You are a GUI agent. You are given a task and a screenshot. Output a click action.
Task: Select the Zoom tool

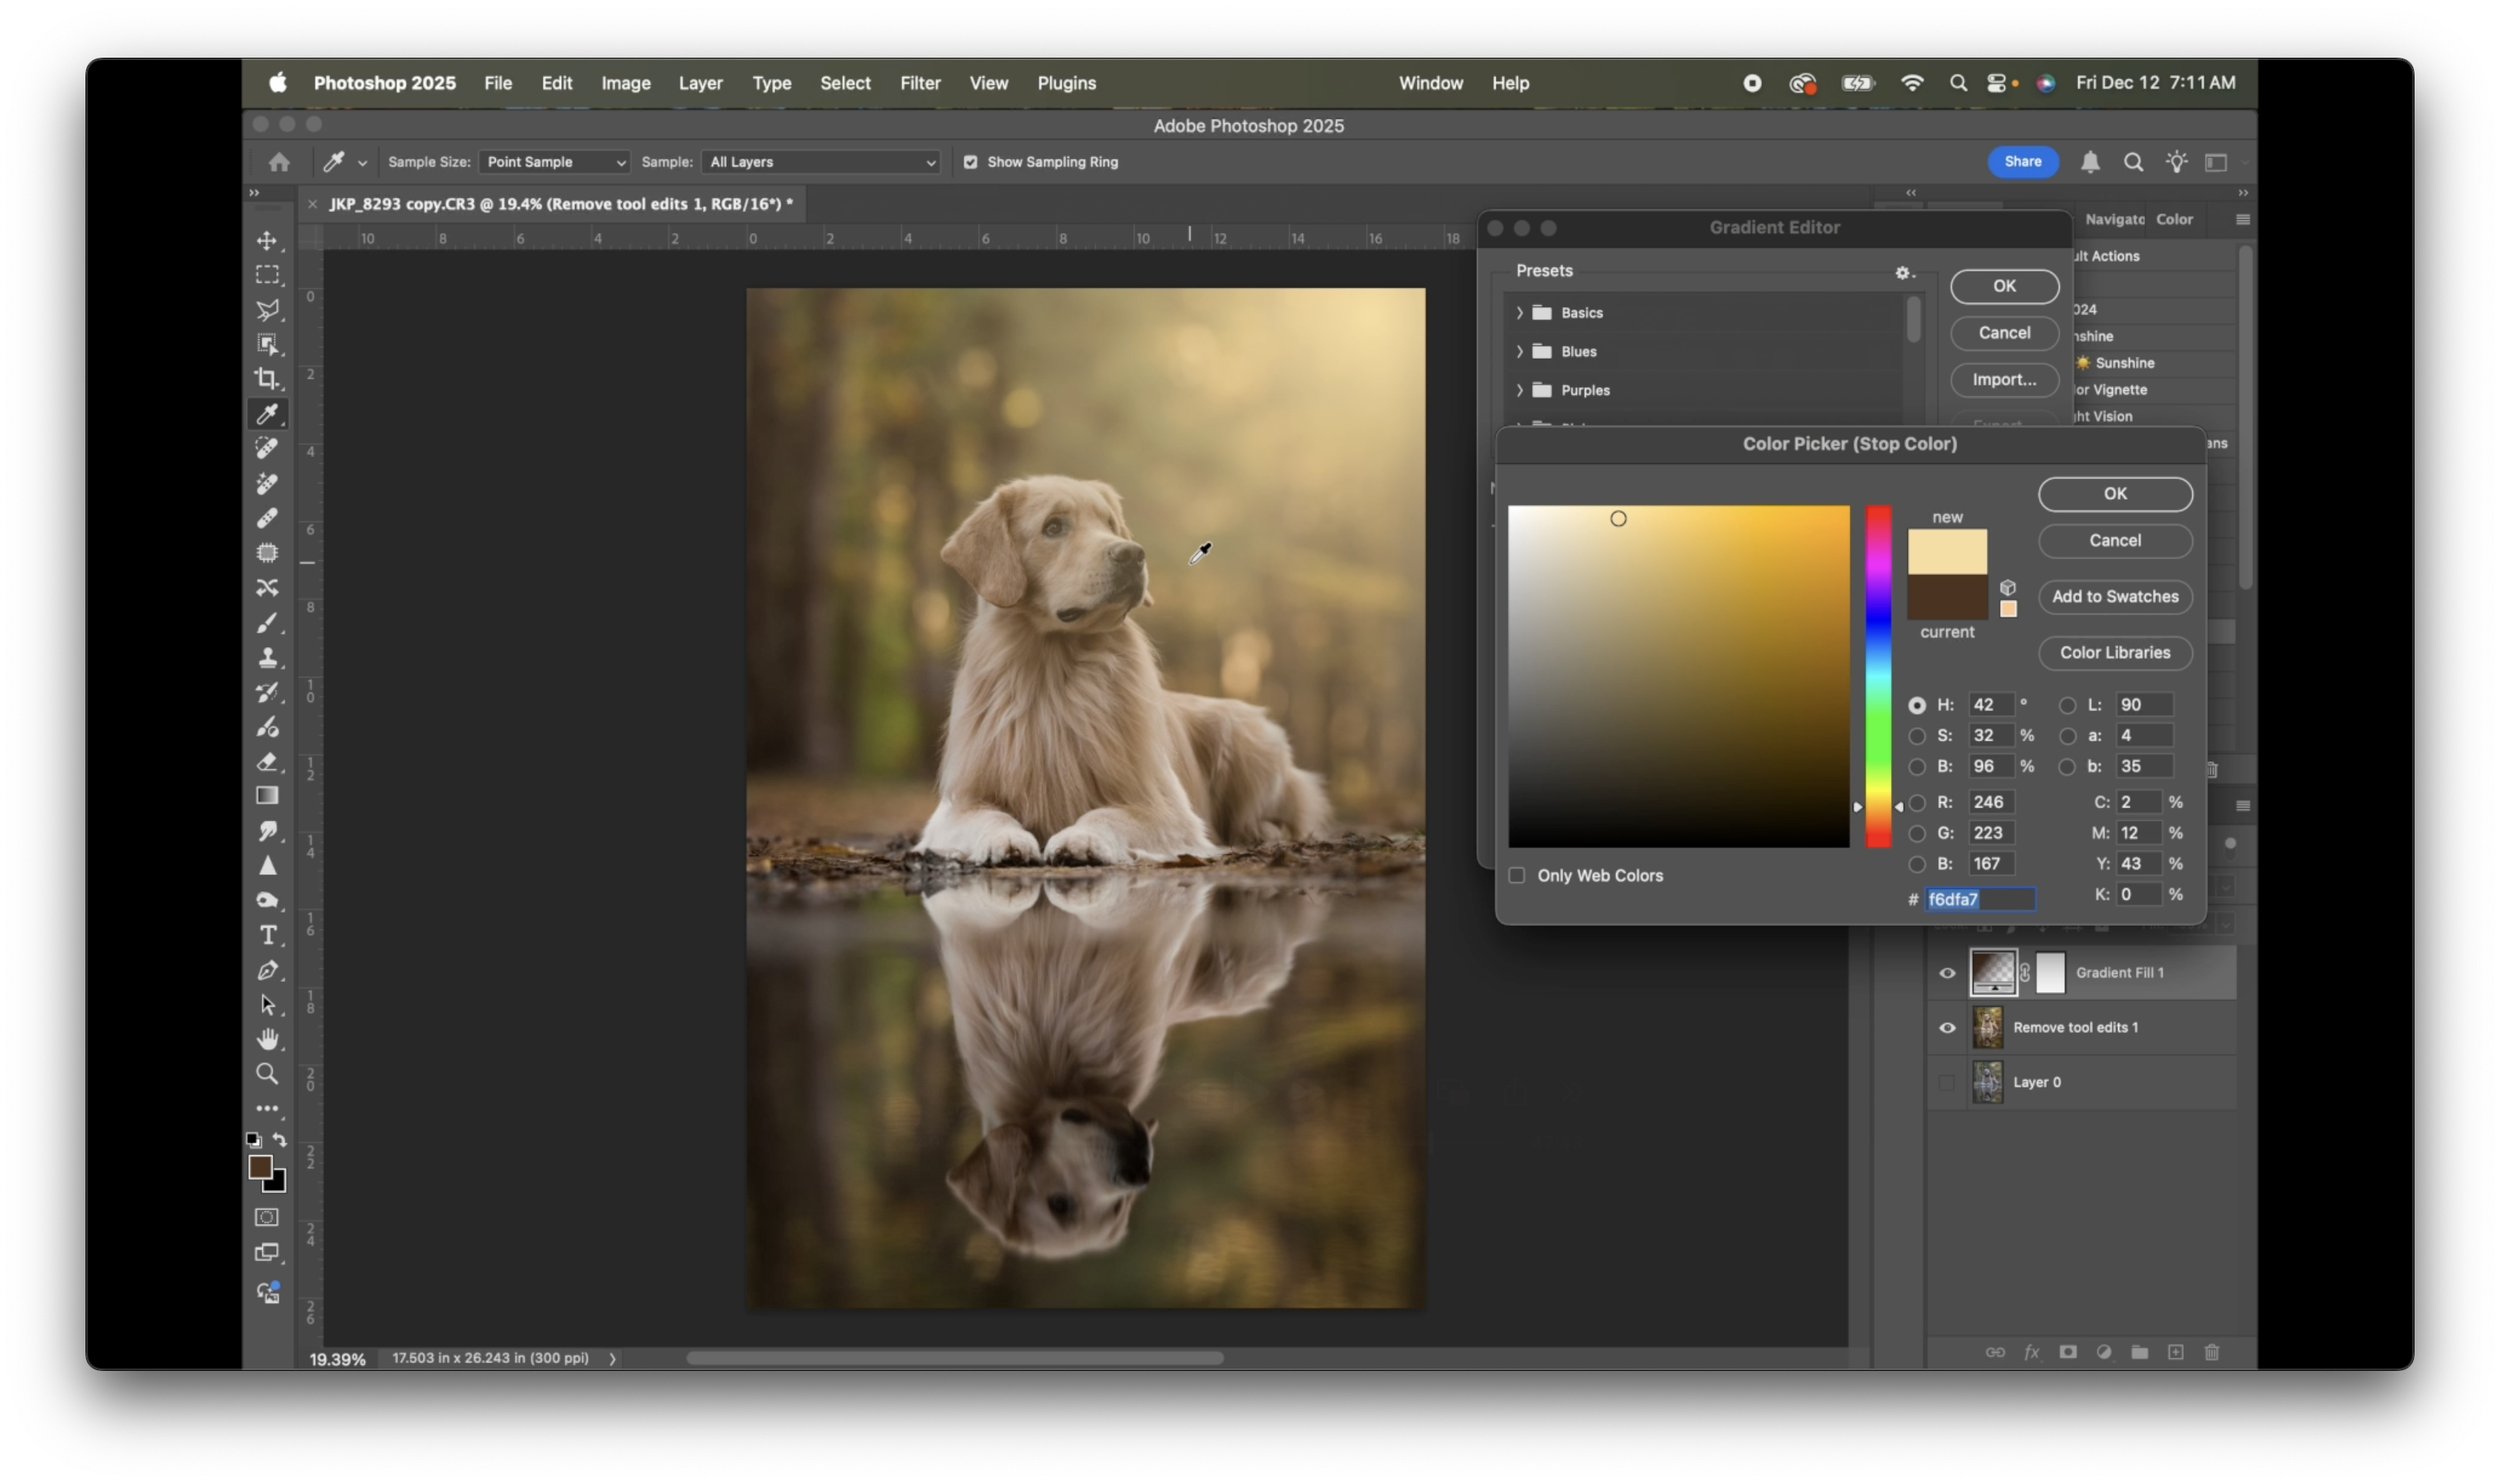click(x=267, y=1074)
